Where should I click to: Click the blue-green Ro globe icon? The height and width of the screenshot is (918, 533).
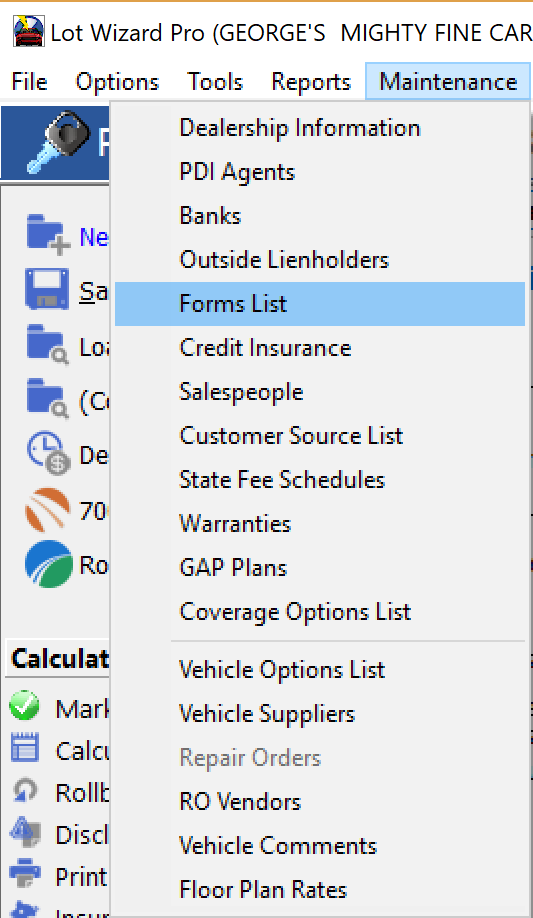click(x=49, y=563)
